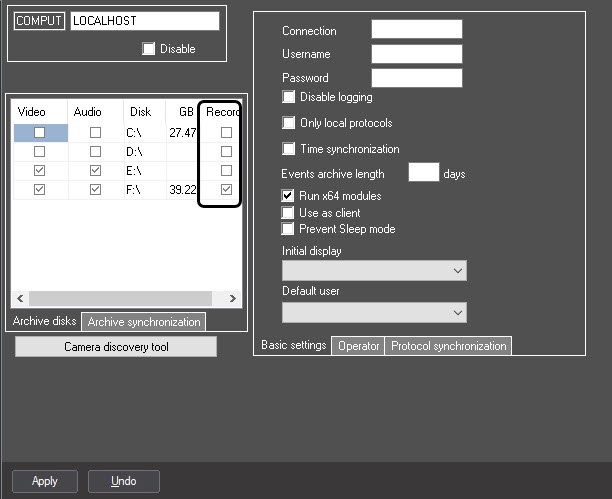This screenshot has width=612, height=499.
Task: Toggle the Disable checkbox under LOCALHOST
Action: point(149,49)
